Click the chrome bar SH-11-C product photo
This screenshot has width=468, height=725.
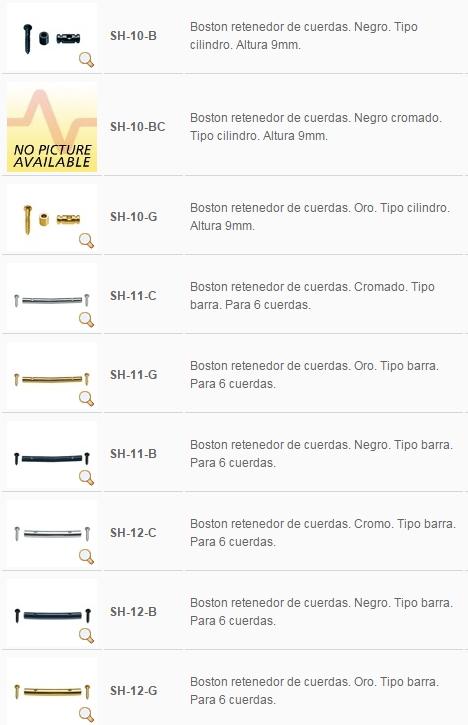click(x=52, y=297)
